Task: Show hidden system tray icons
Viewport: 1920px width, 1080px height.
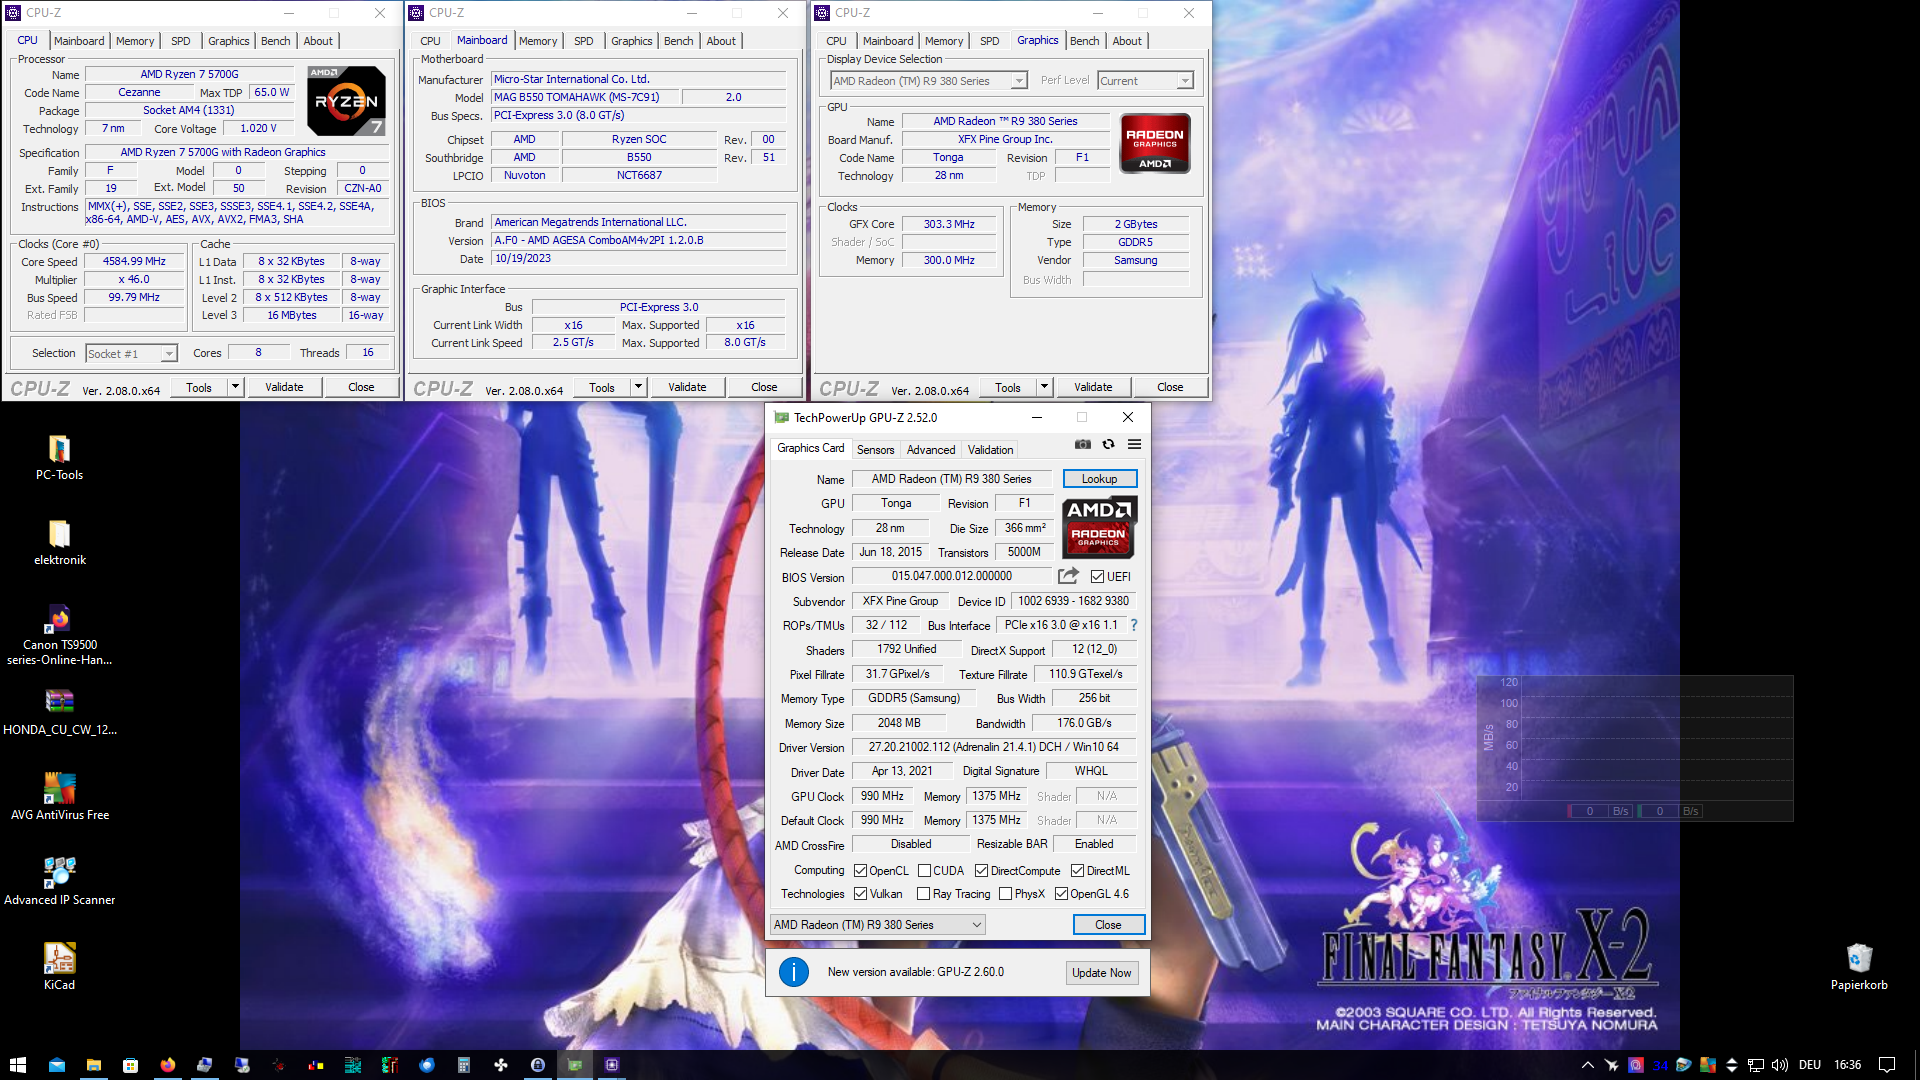Action: pyautogui.click(x=1587, y=1065)
